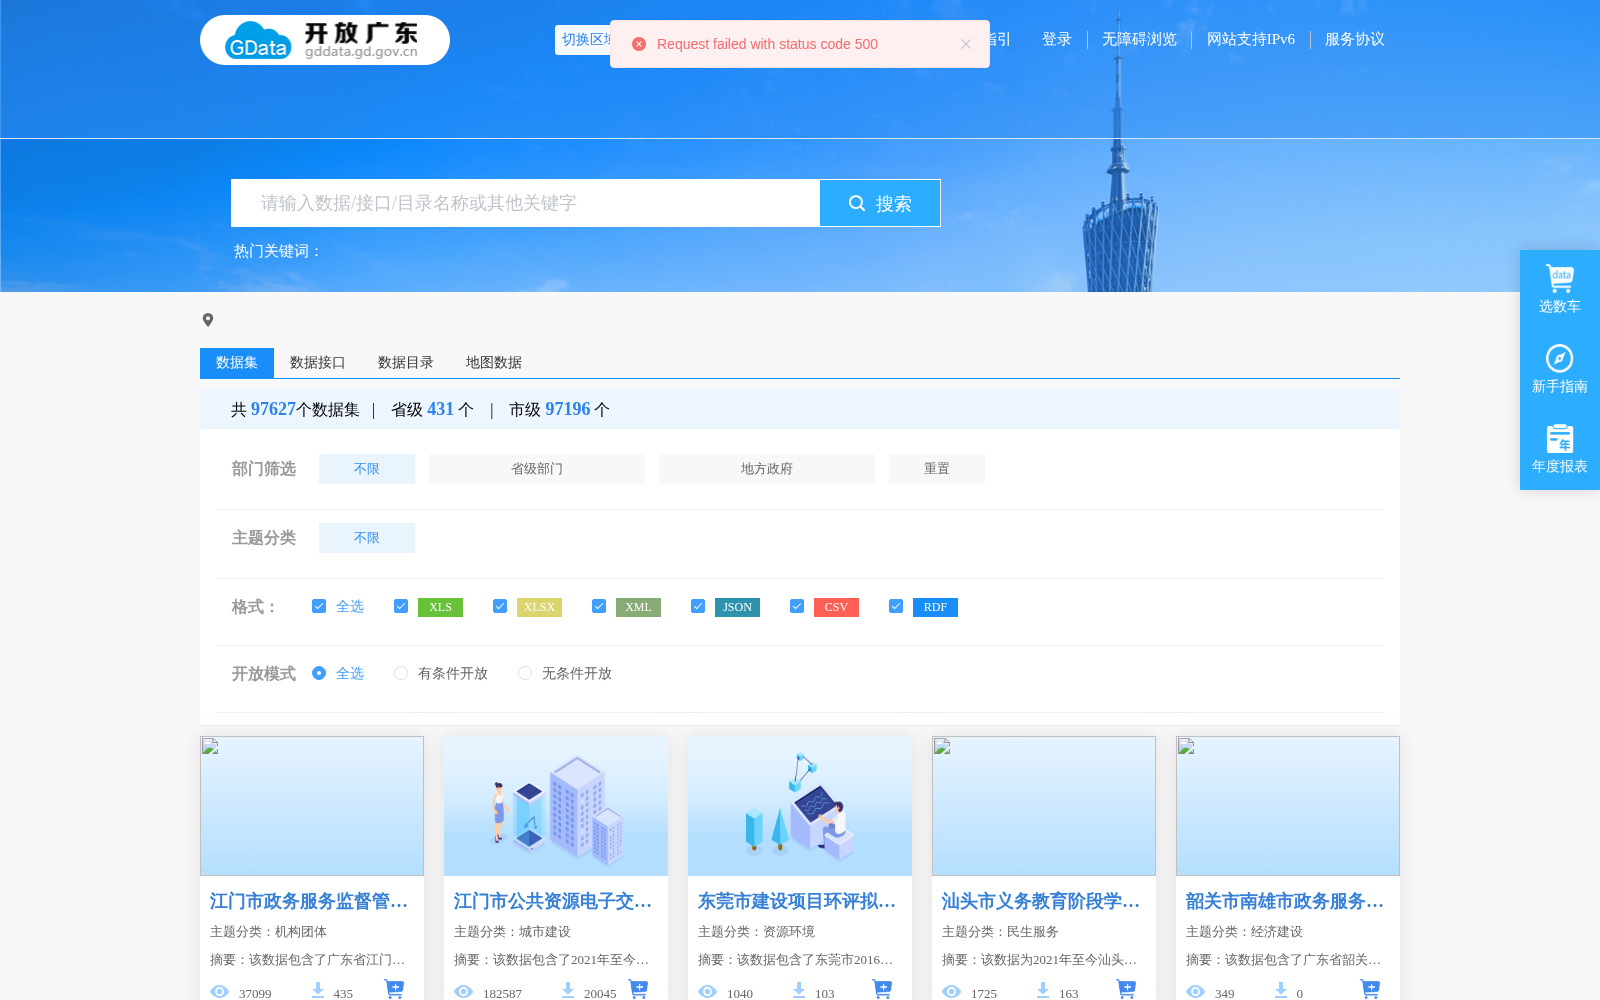The height and width of the screenshot is (1000, 1600).
Task: Open 无障碍浏览 accessibility link
Action: [1139, 39]
